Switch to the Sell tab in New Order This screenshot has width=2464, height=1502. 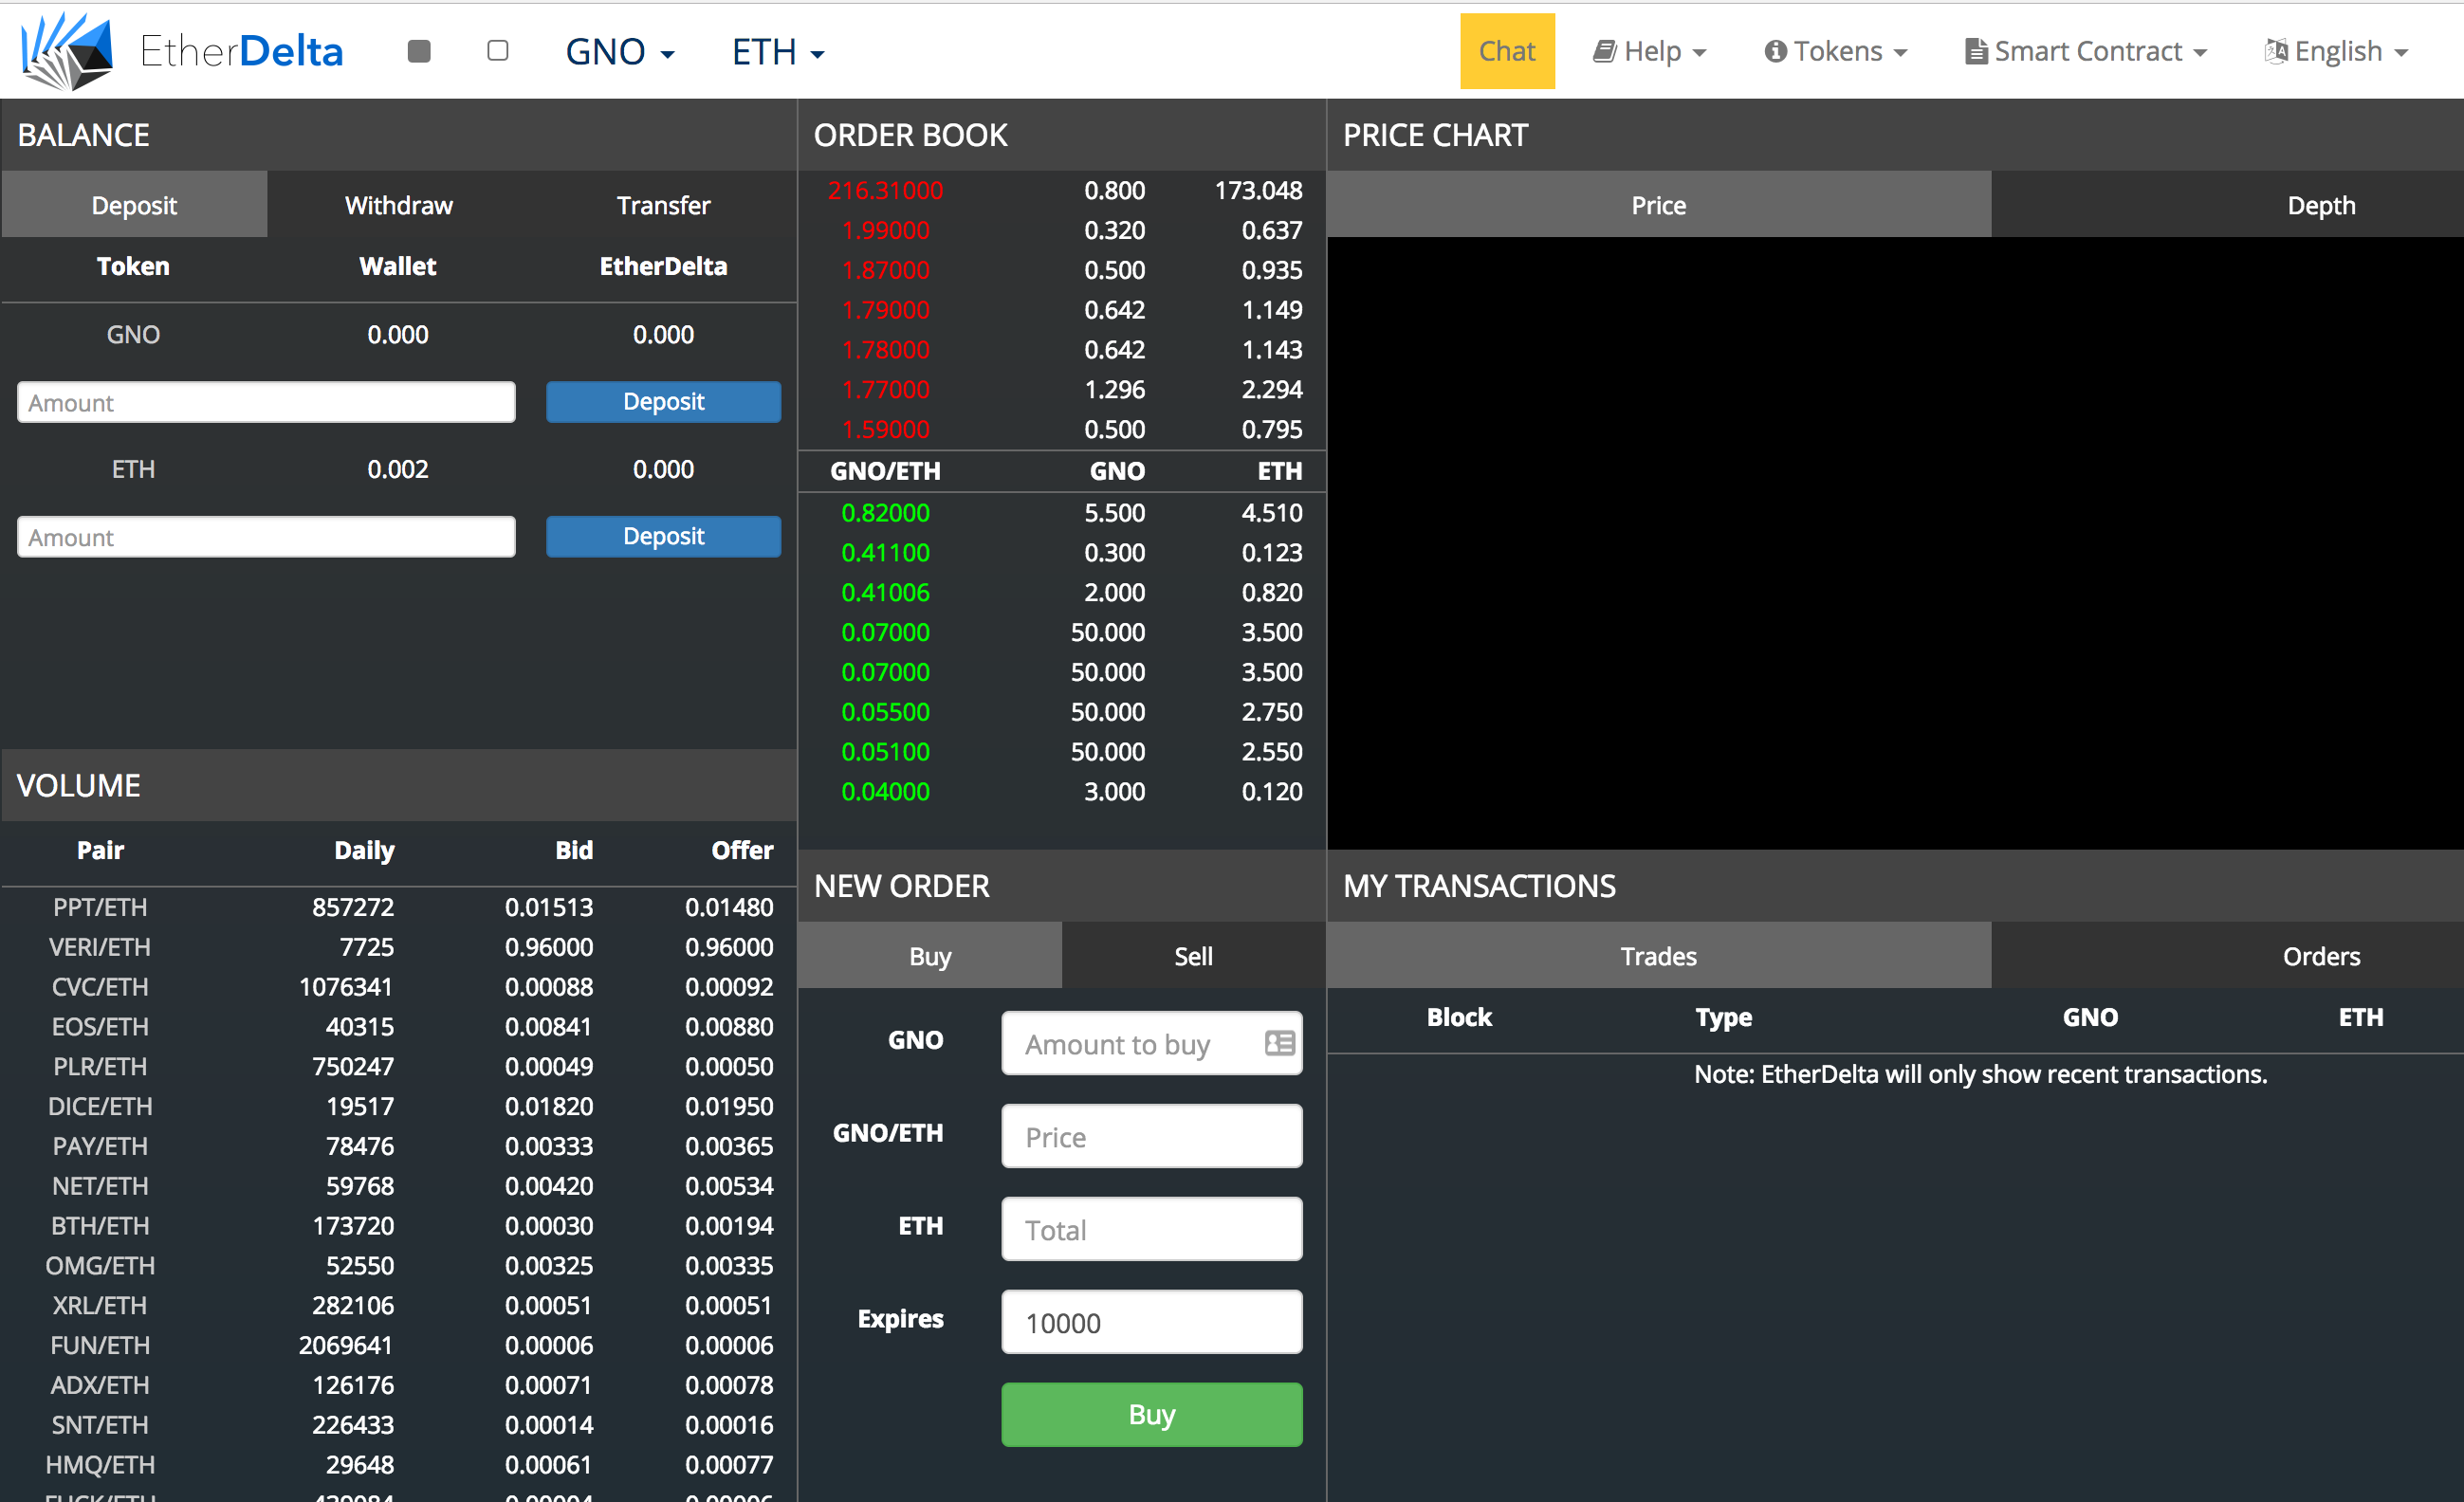pos(1192,955)
